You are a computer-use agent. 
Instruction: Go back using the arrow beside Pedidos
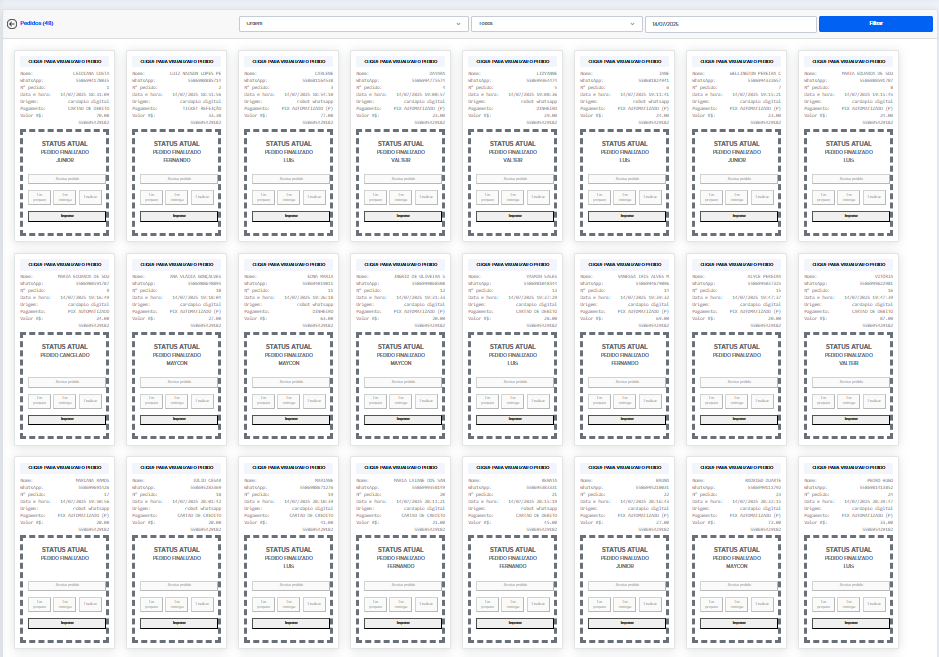11,23
